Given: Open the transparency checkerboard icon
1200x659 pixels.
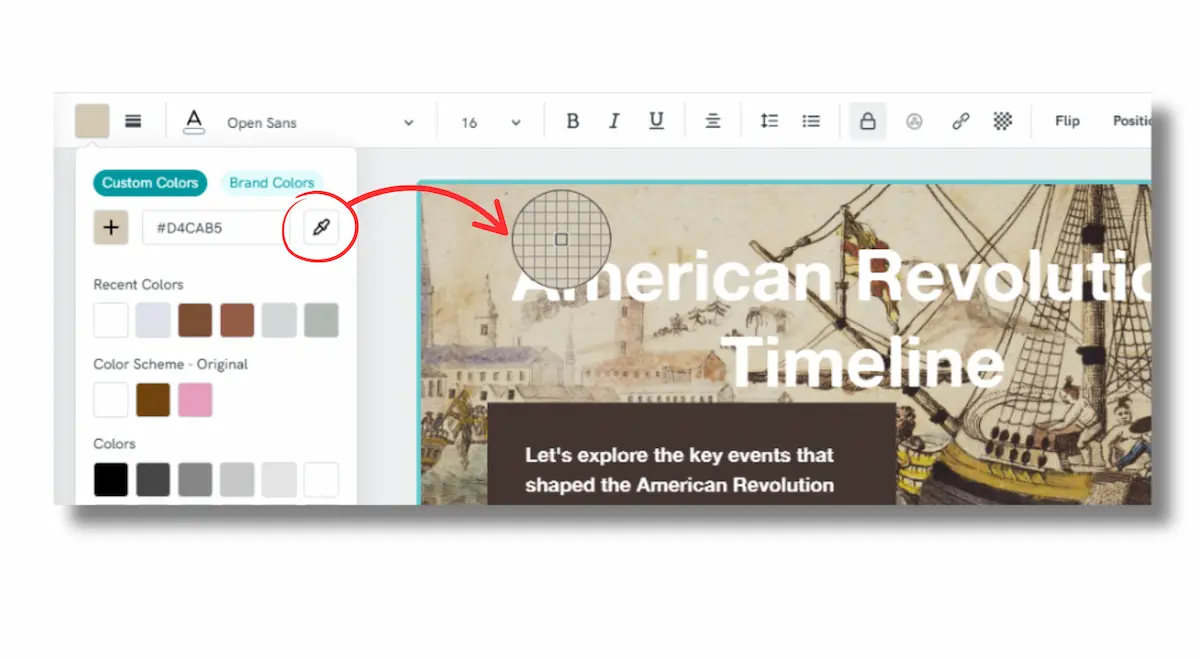Looking at the screenshot, I should (1002, 121).
